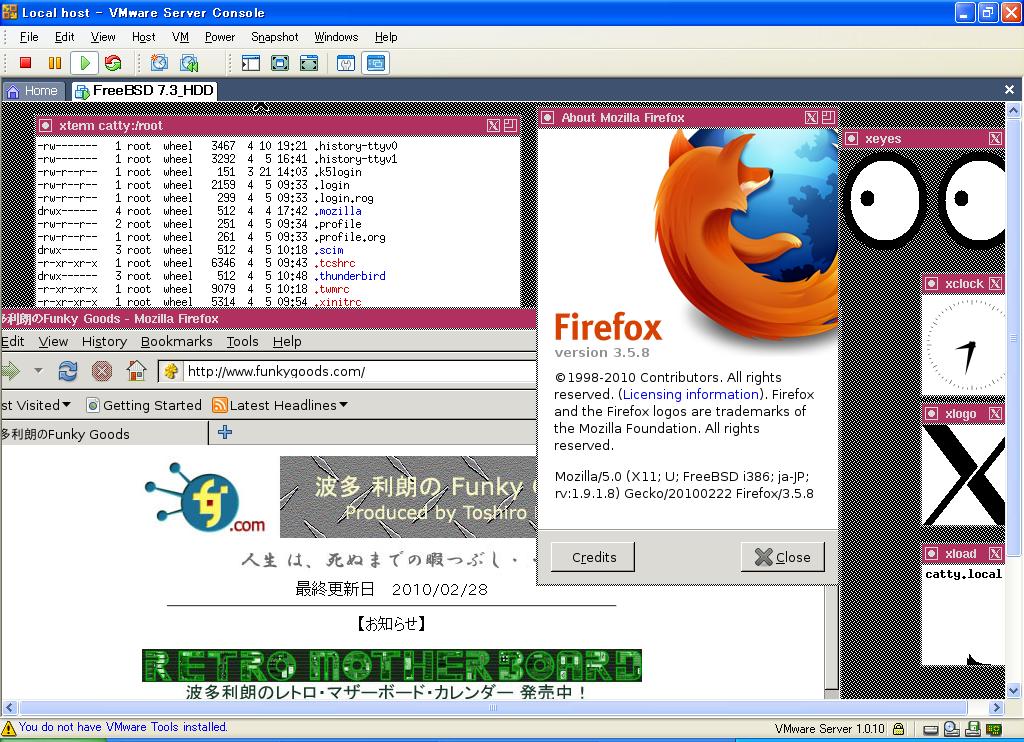This screenshot has width=1024, height=742.
Task: Close the FreeBSD tab with the X
Action: pyautogui.click(x=1010, y=89)
